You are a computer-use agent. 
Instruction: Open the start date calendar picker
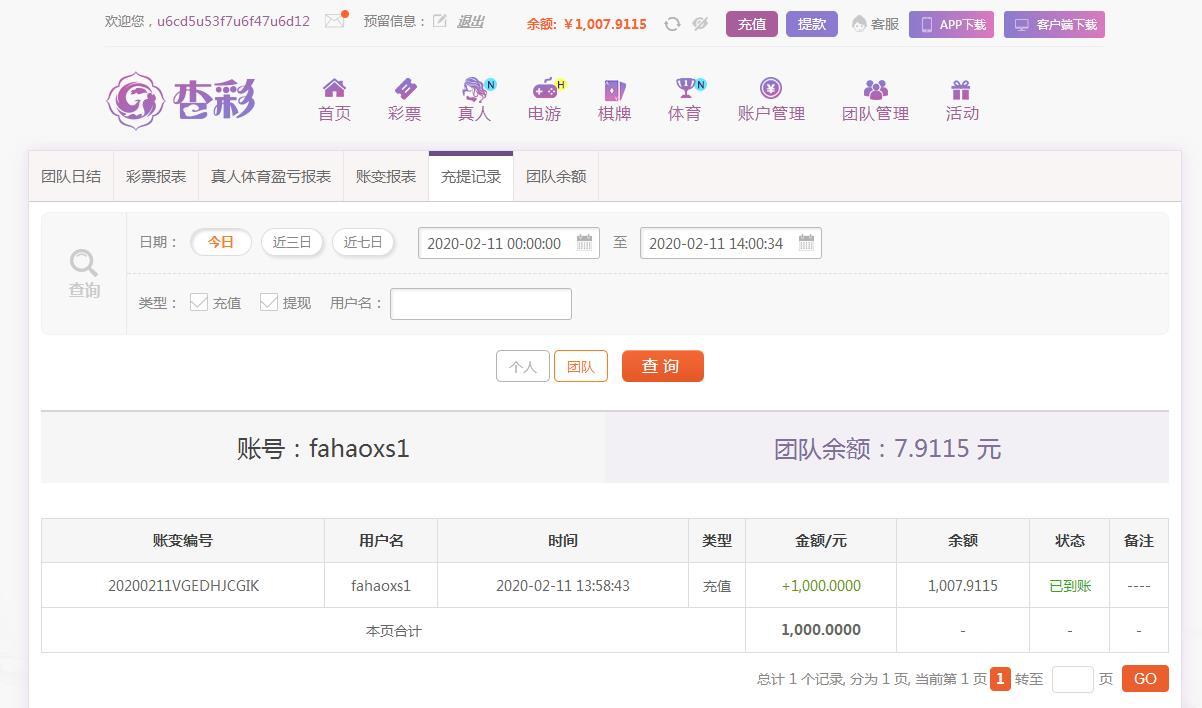[x=584, y=242]
